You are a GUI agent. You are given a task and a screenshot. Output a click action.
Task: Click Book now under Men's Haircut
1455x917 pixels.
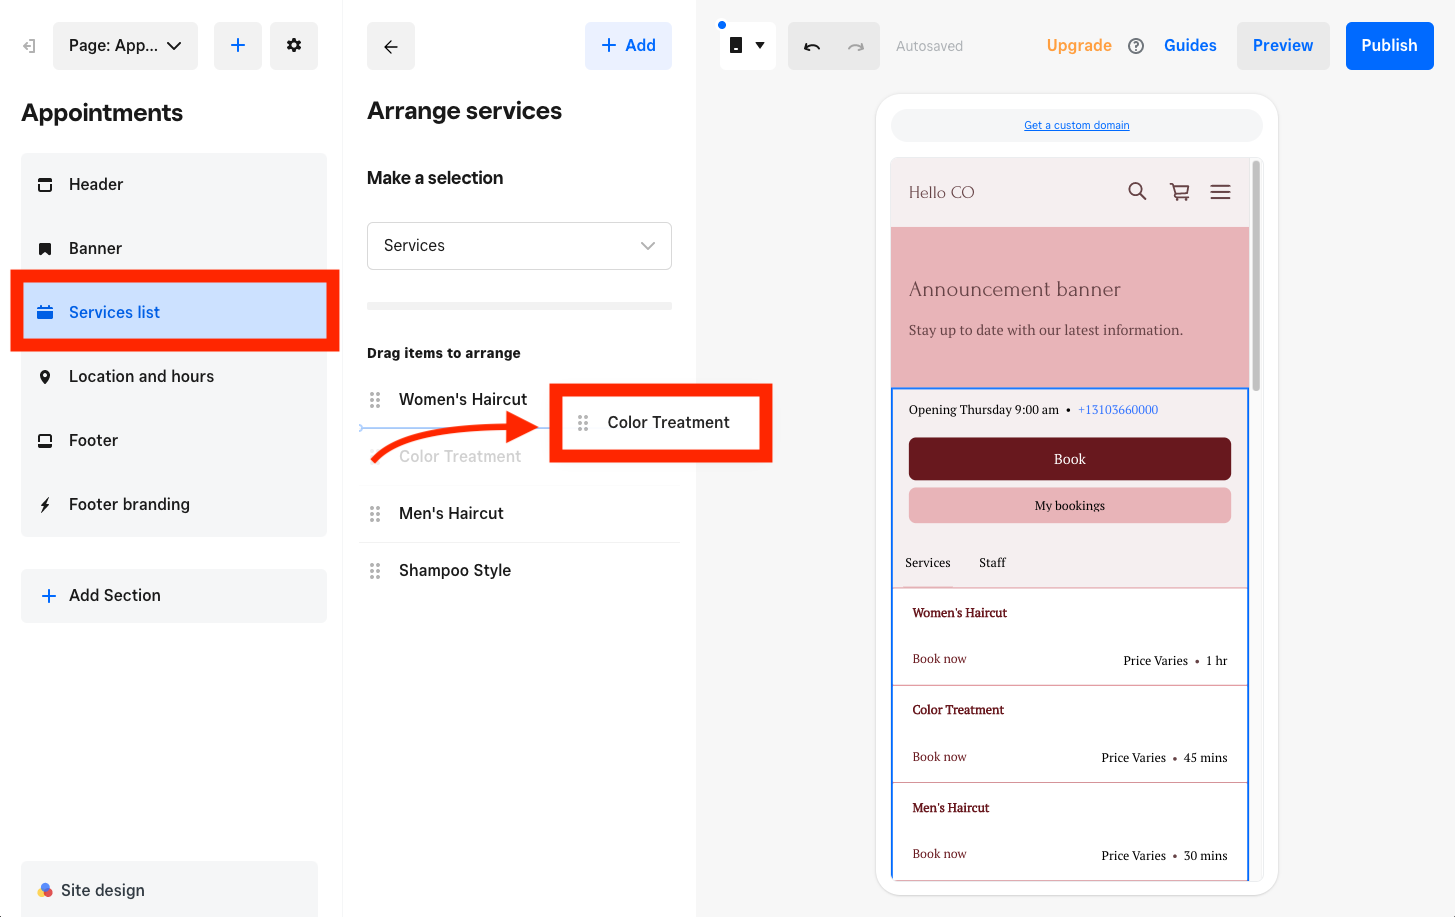coord(939,854)
